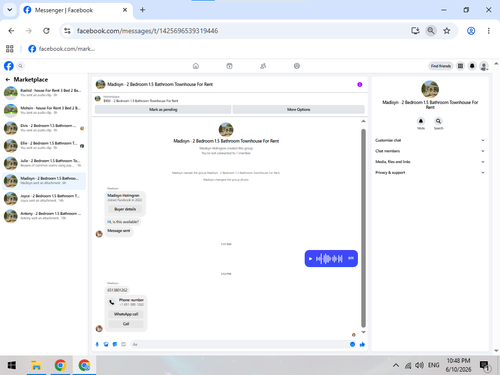This screenshot has width=500, height=375.
Task: Send a thumbs-up like
Action: (x=362, y=344)
